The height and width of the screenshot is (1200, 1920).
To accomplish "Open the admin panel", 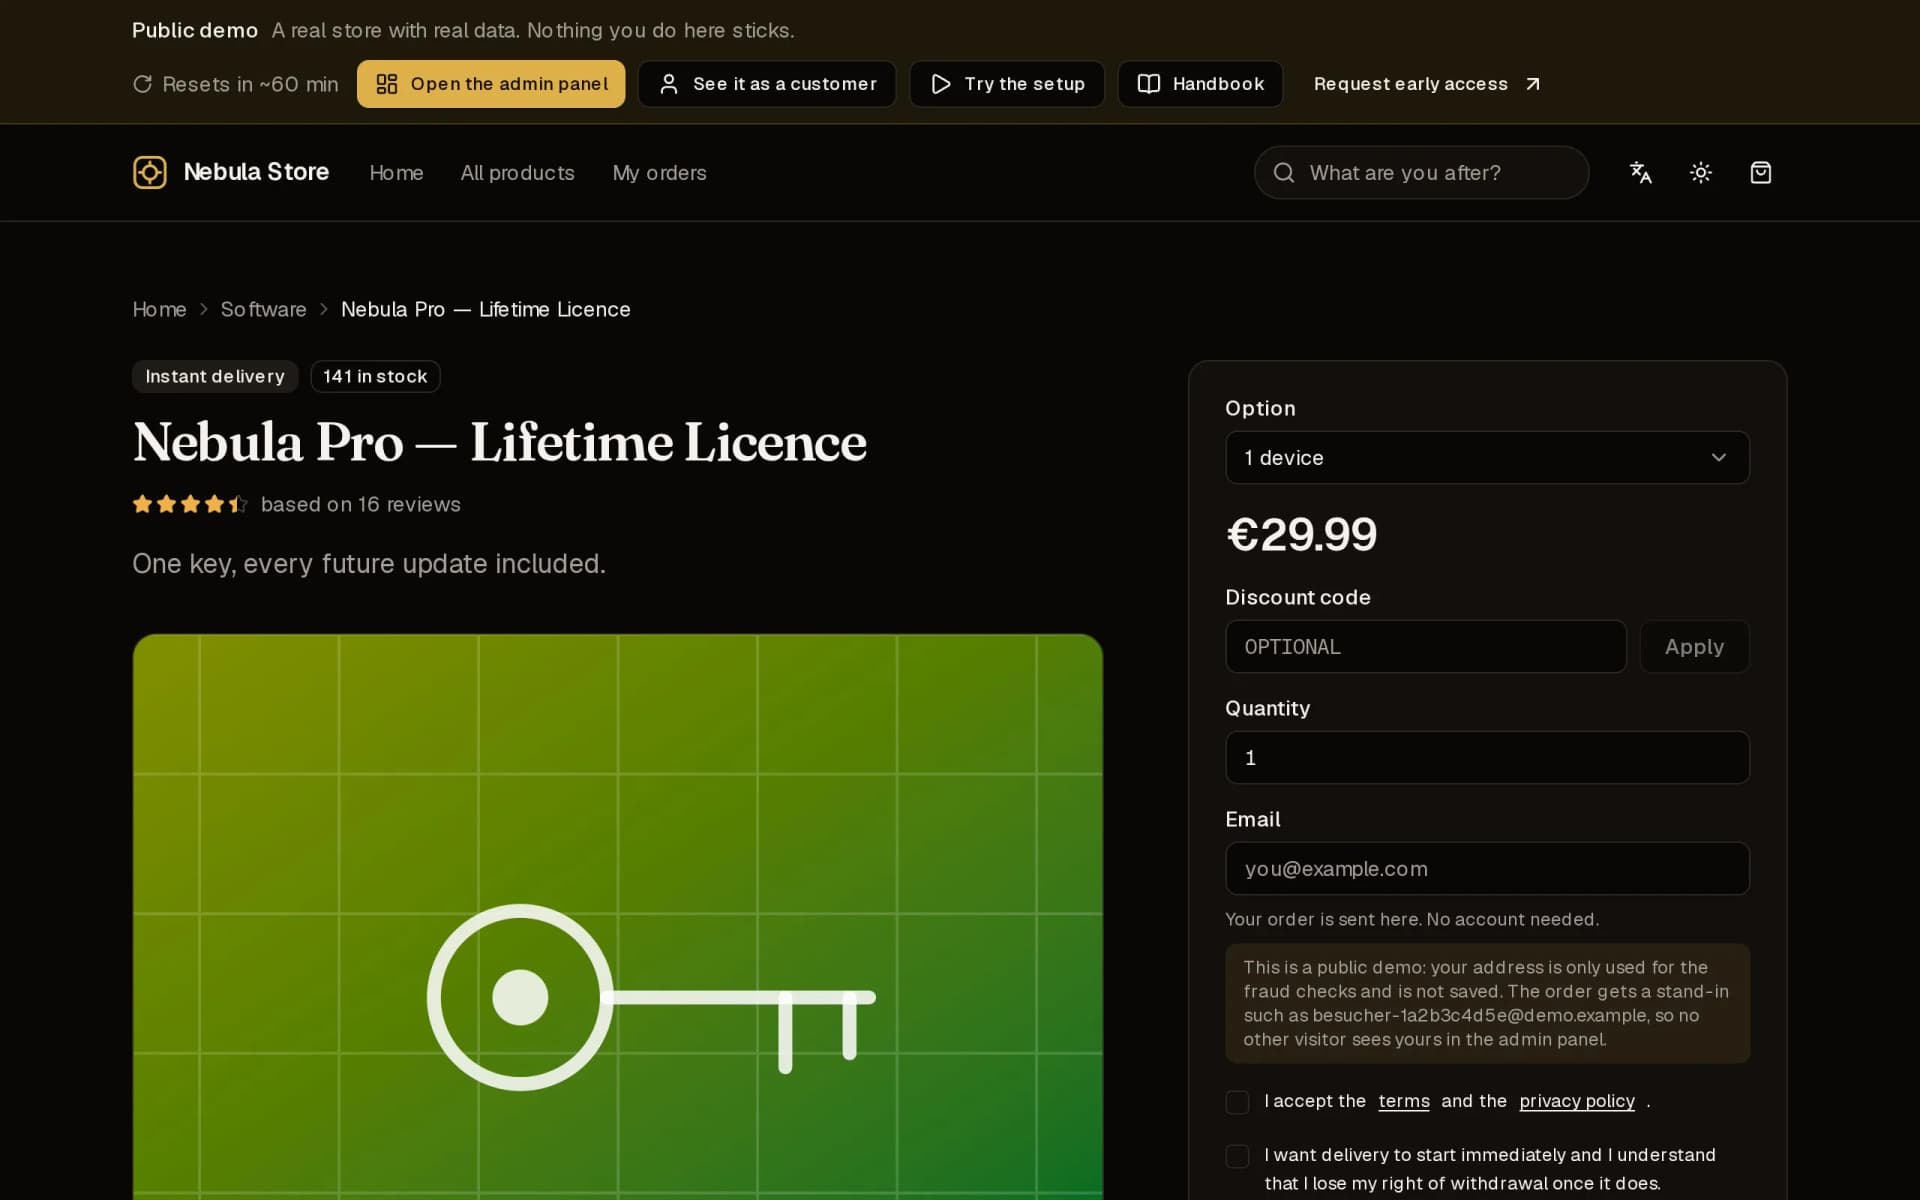I will (x=490, y=84).
